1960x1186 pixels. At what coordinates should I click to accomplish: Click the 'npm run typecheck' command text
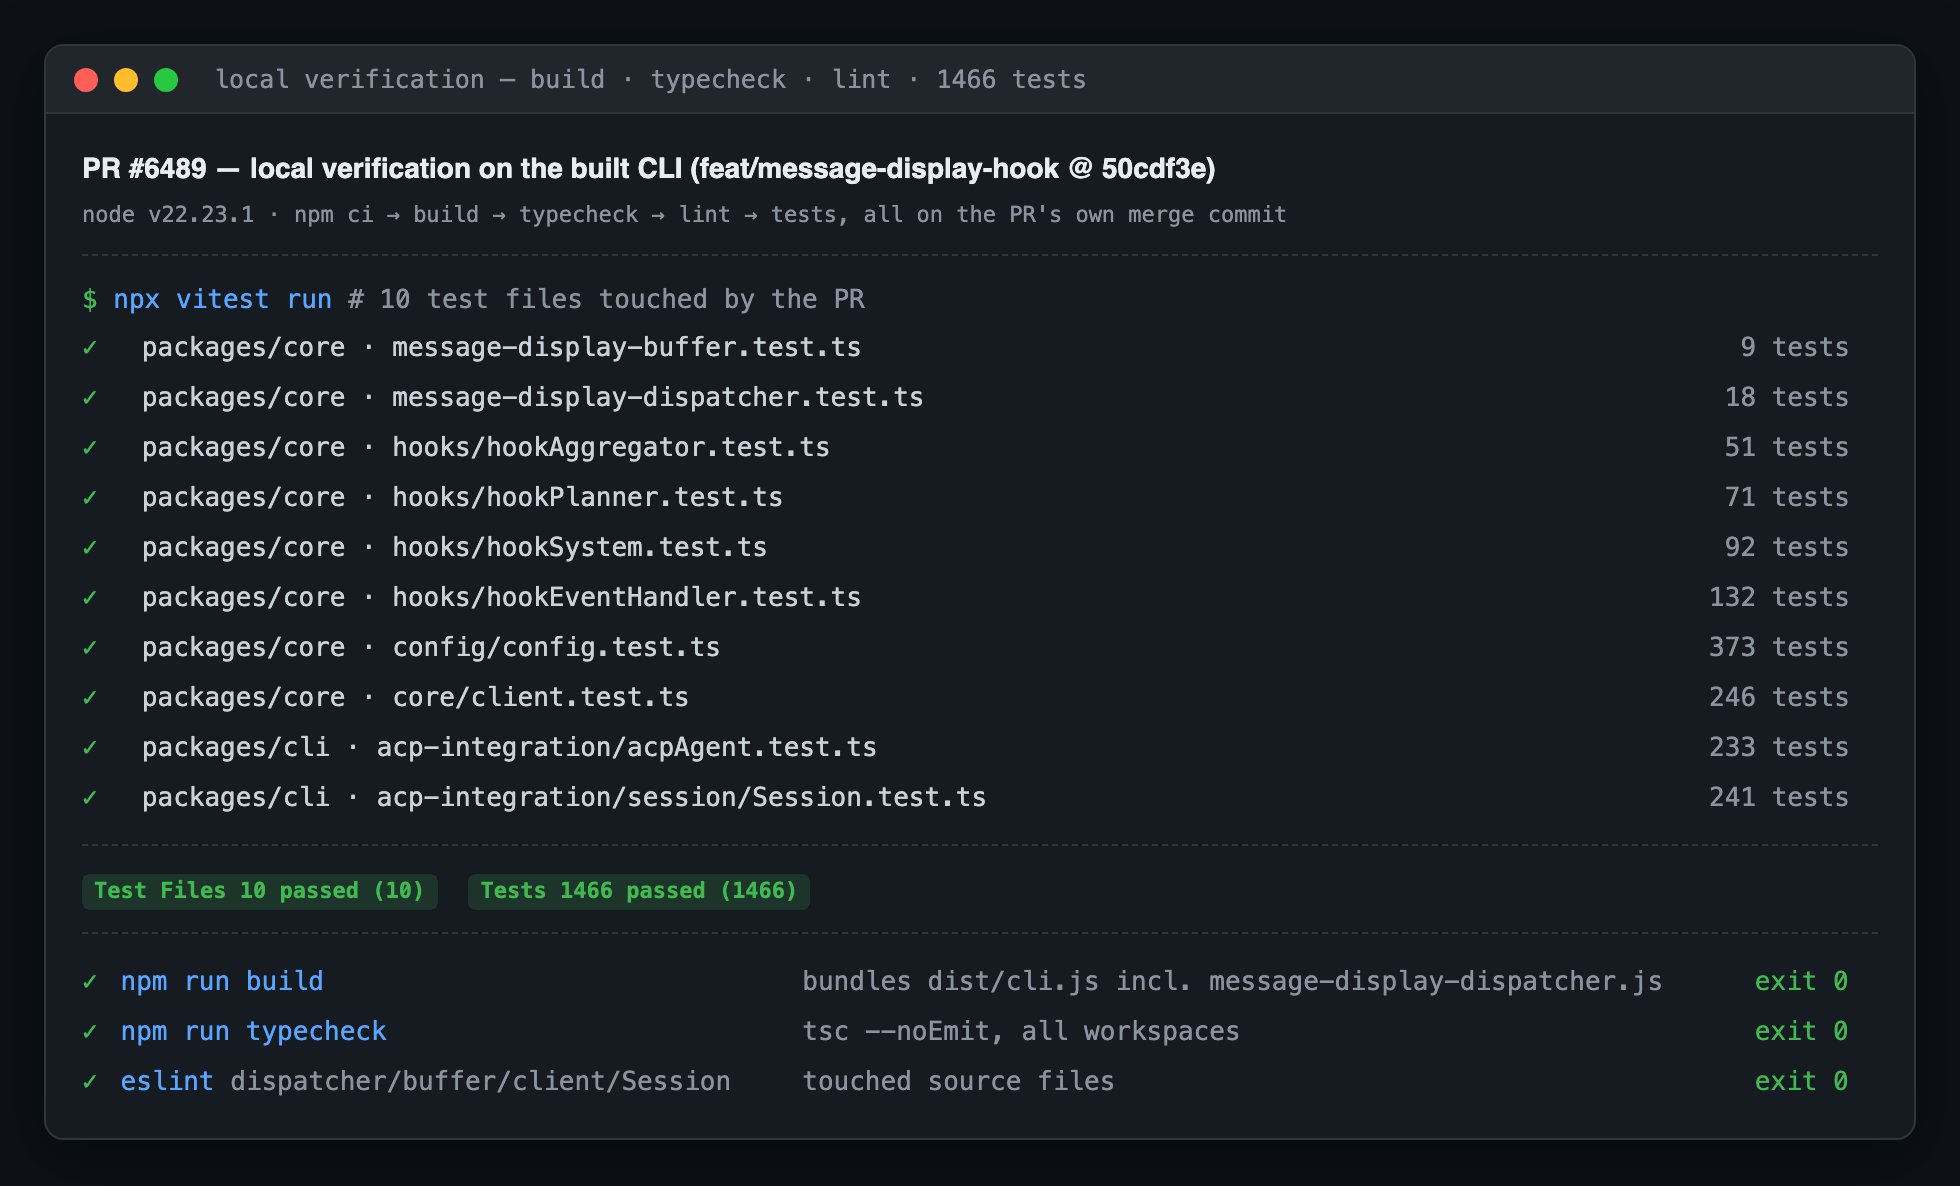tap(254, 1031)
